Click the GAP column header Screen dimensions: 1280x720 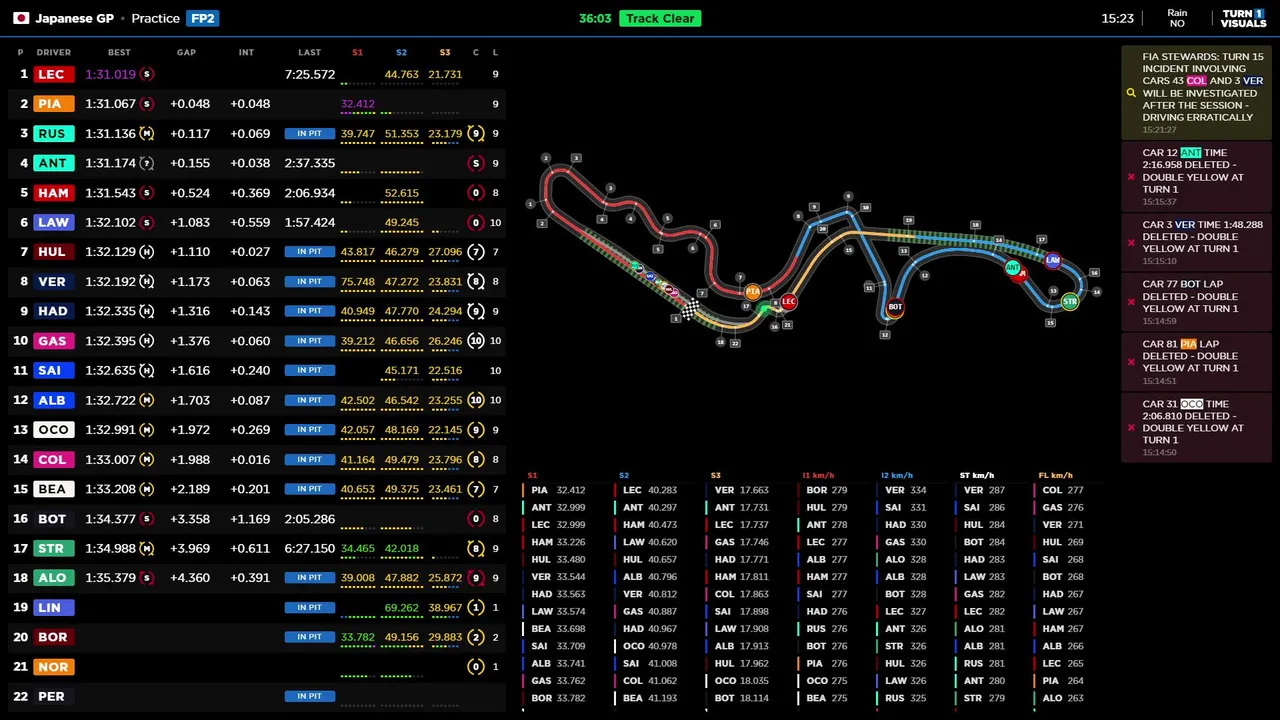pos(187,52)
